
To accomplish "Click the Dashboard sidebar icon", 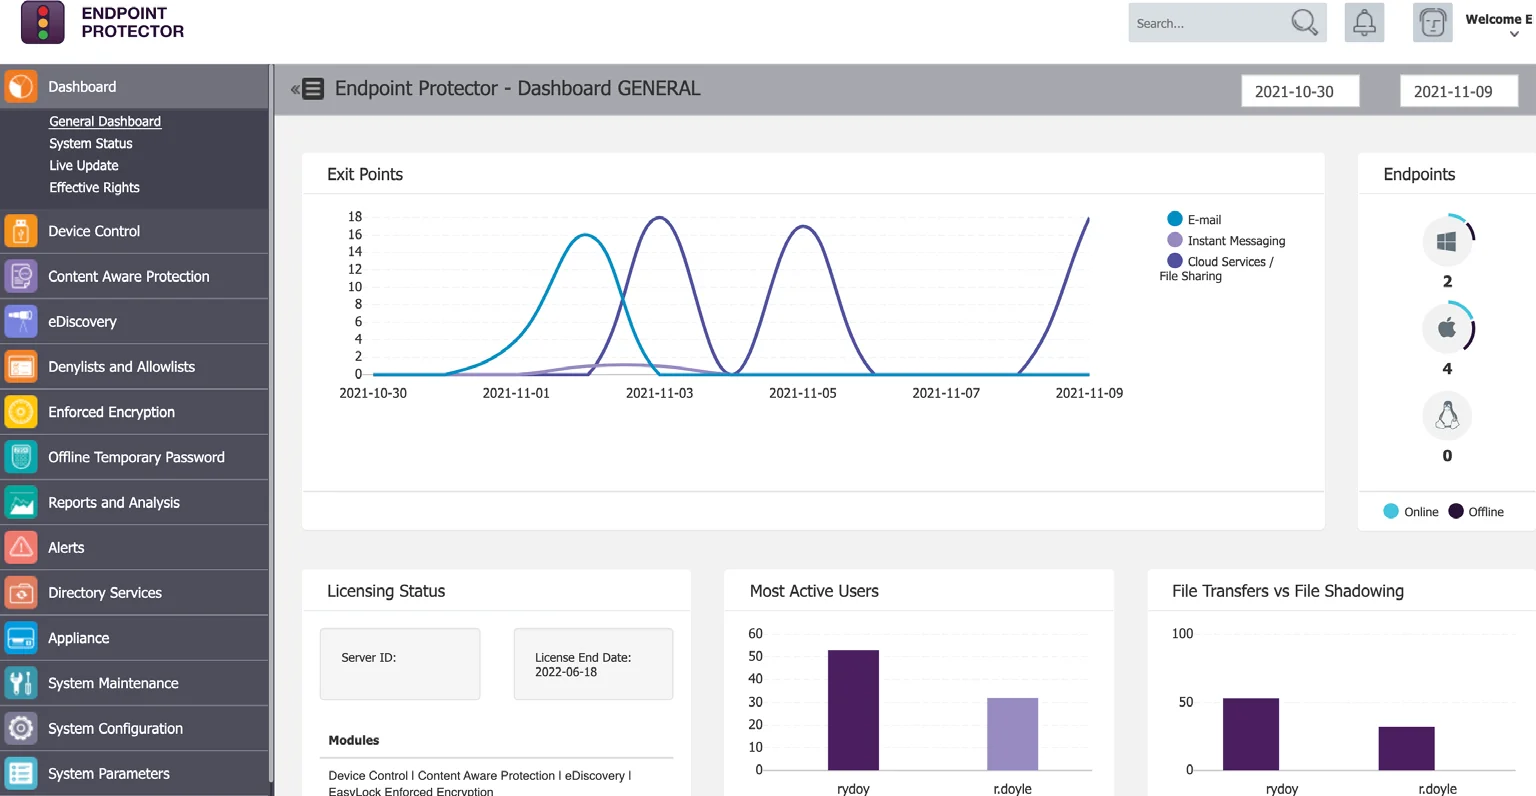I will 21,87.
